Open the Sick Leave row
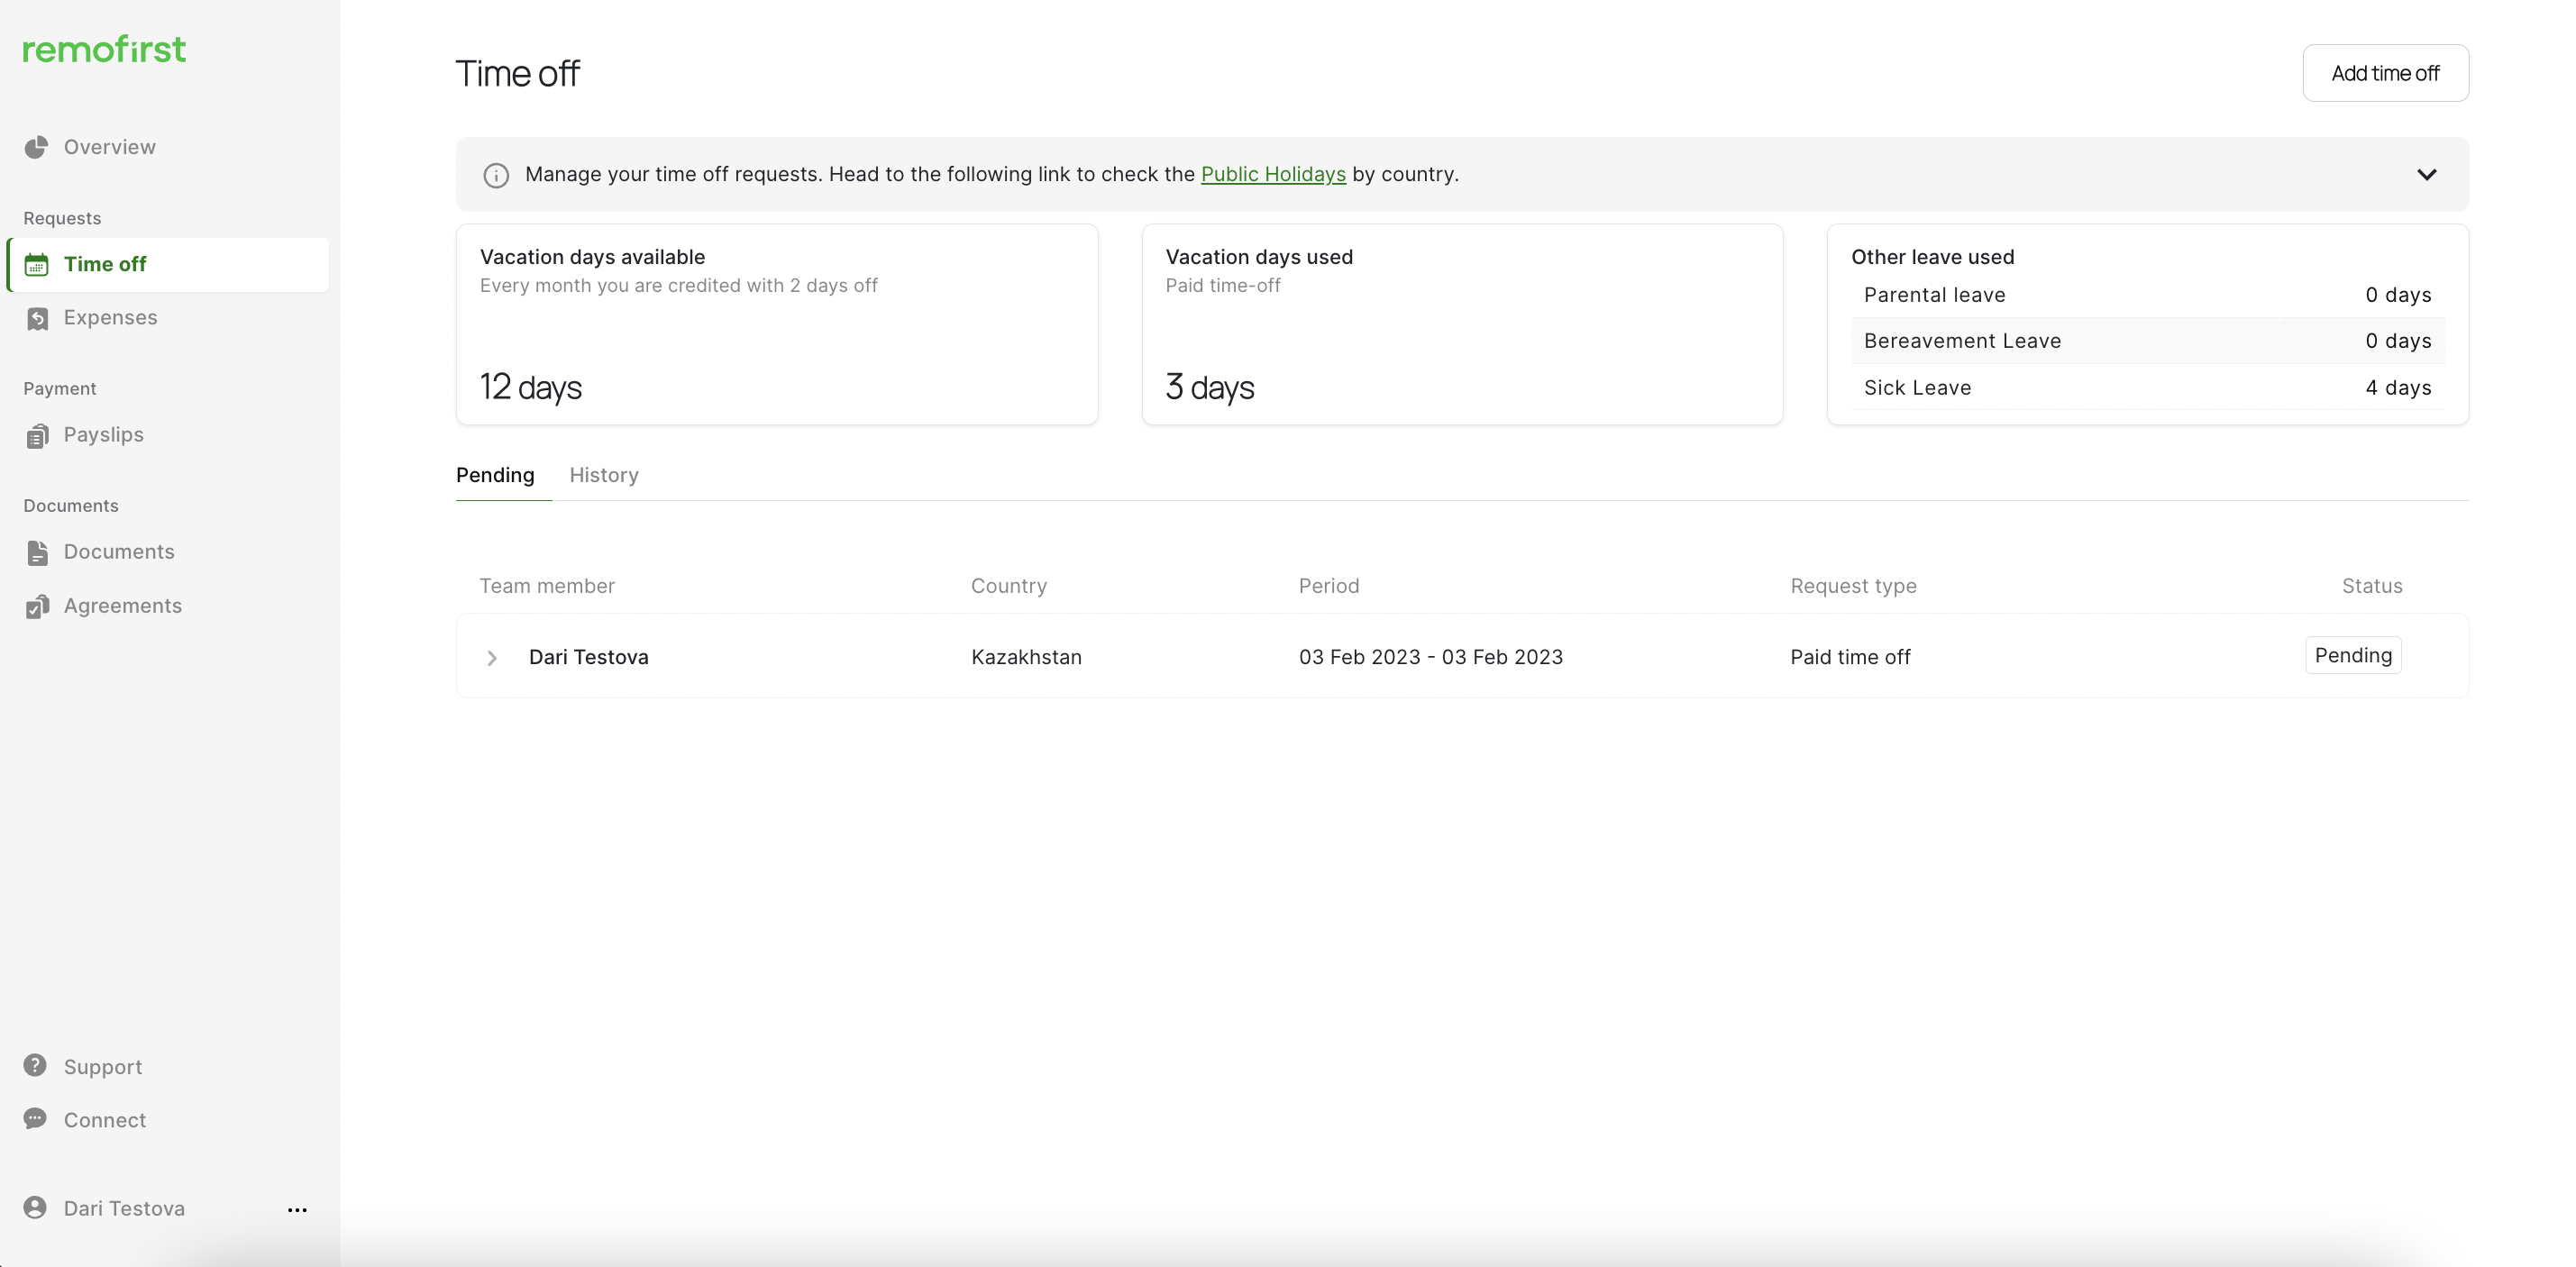Screen dimensions: 2576x1267 pos(2147,388)
